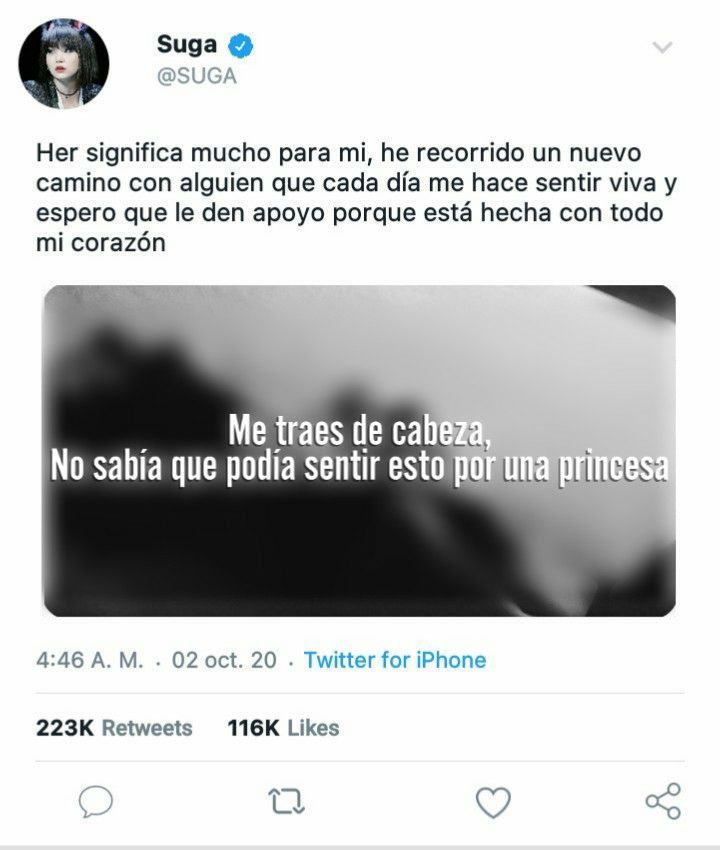Open the attached grayscale image
Image resolution: width=720 pixels, height=850 pixels.
(x=359, y=450)
